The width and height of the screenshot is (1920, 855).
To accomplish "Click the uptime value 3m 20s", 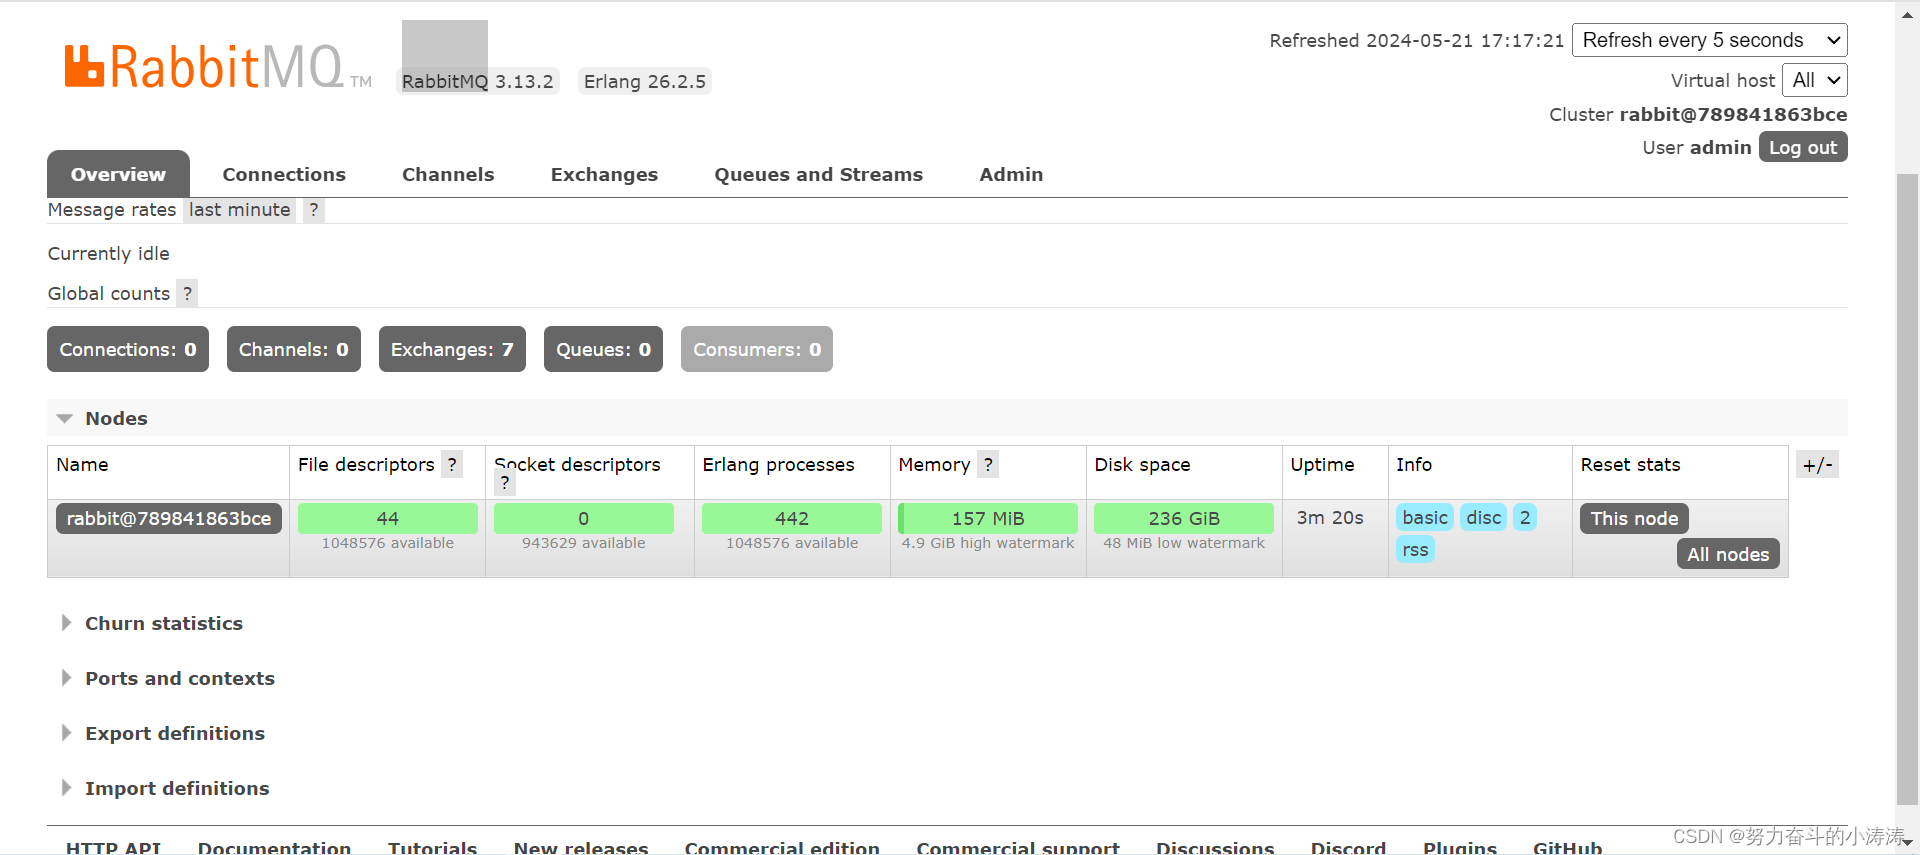I will pyautogui.click(x=1330, y=517).
